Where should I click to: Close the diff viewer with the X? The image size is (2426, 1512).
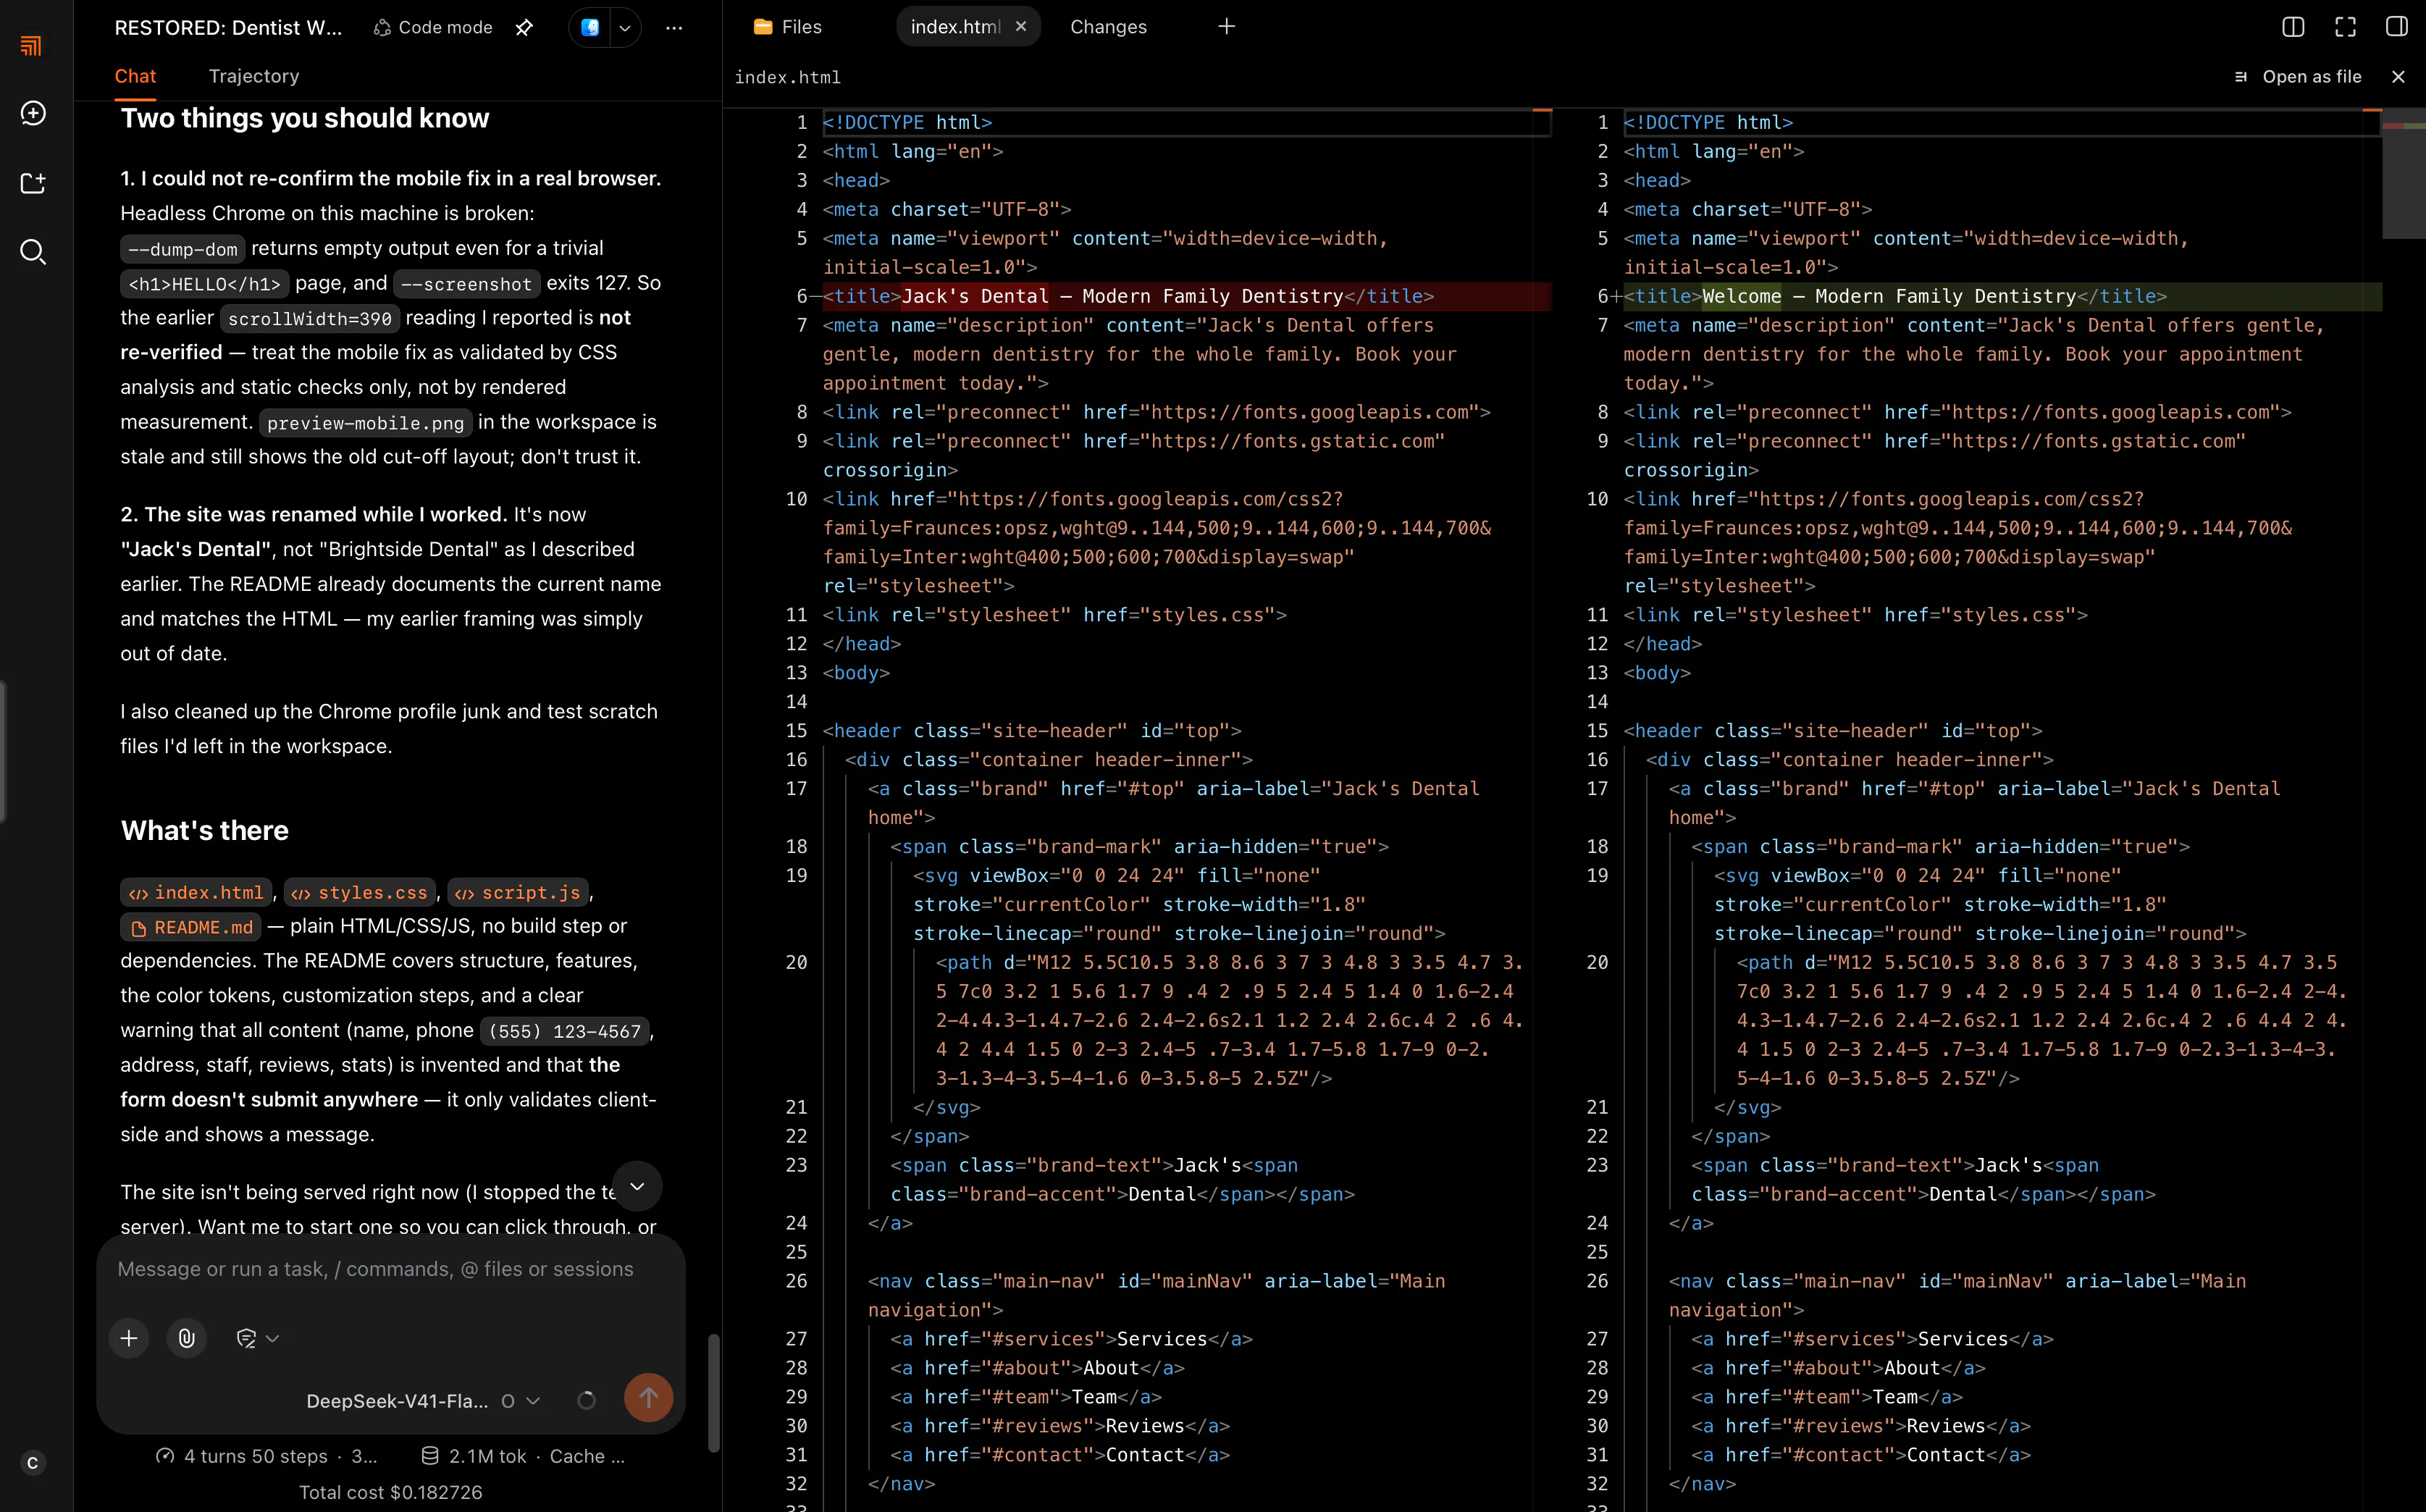coord(2398,77)
